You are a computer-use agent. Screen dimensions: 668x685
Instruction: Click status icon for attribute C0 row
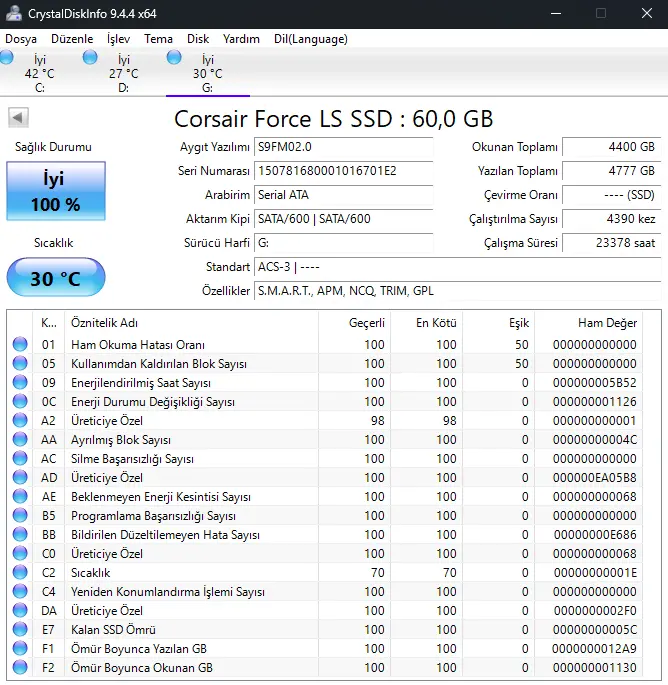(x=20, y=554)
